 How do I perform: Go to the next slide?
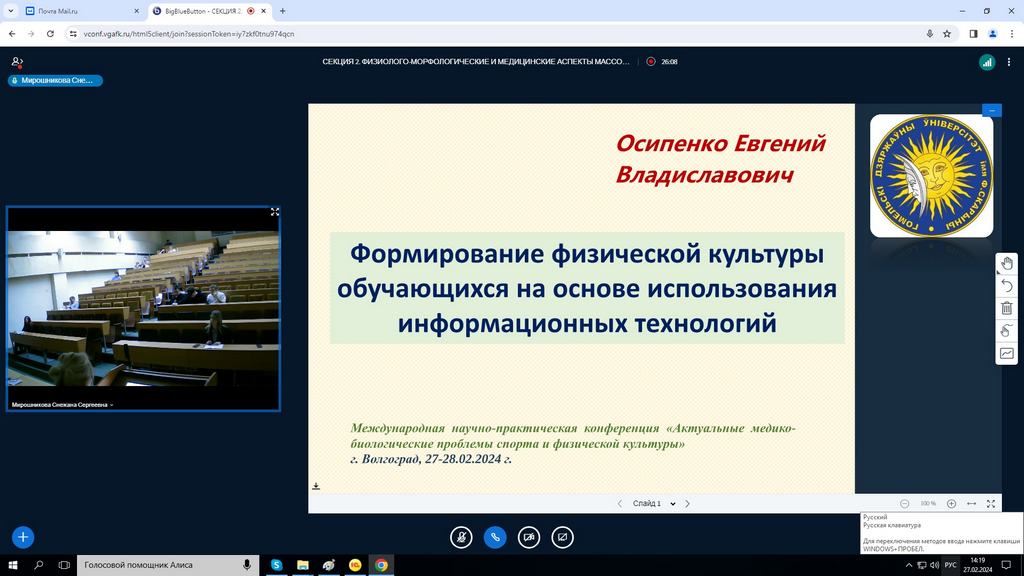coord(688,504)
